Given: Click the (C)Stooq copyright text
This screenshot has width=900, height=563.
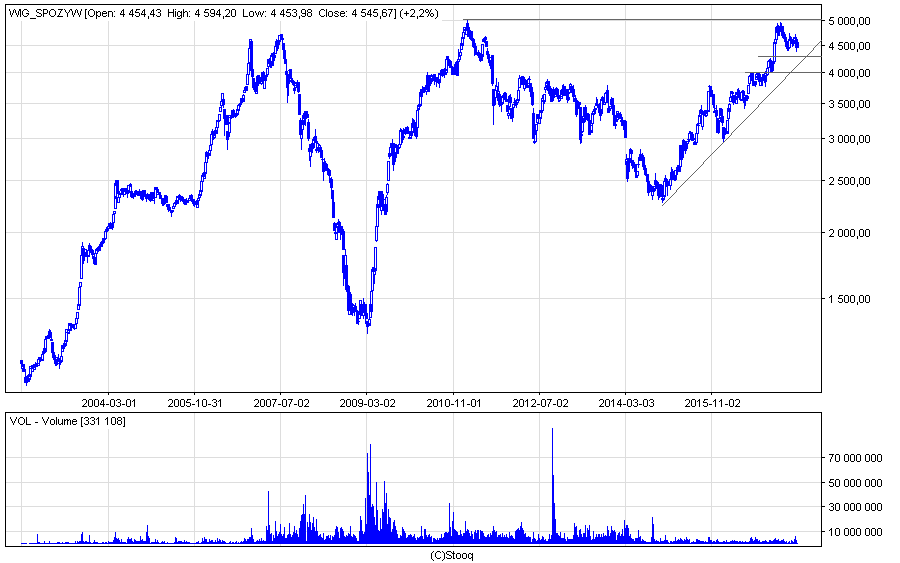Looking at the screenshot, I should 452,555.
